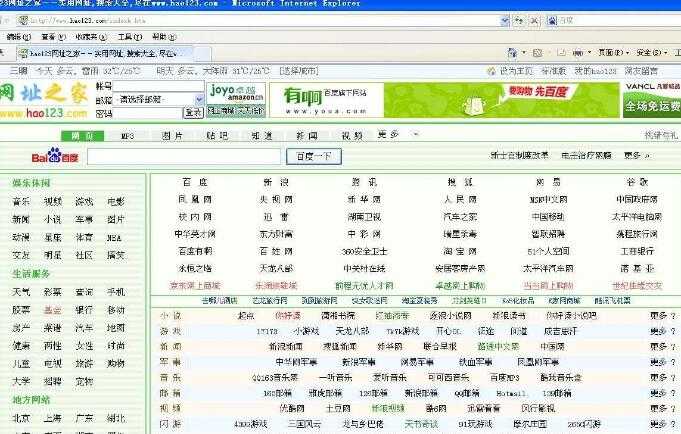681x434 pixels.
Task: Click the search provider icon in IE search box
Action: click(x=552, y=20)
